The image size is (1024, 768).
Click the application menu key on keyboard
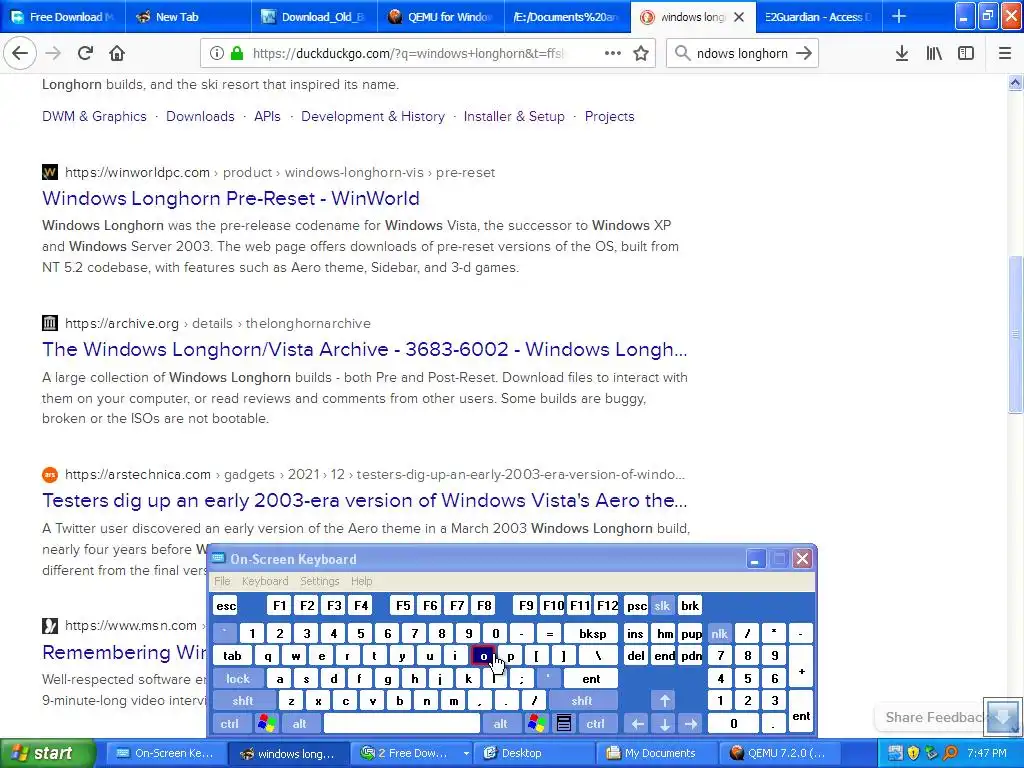click(x=564, y=723)
